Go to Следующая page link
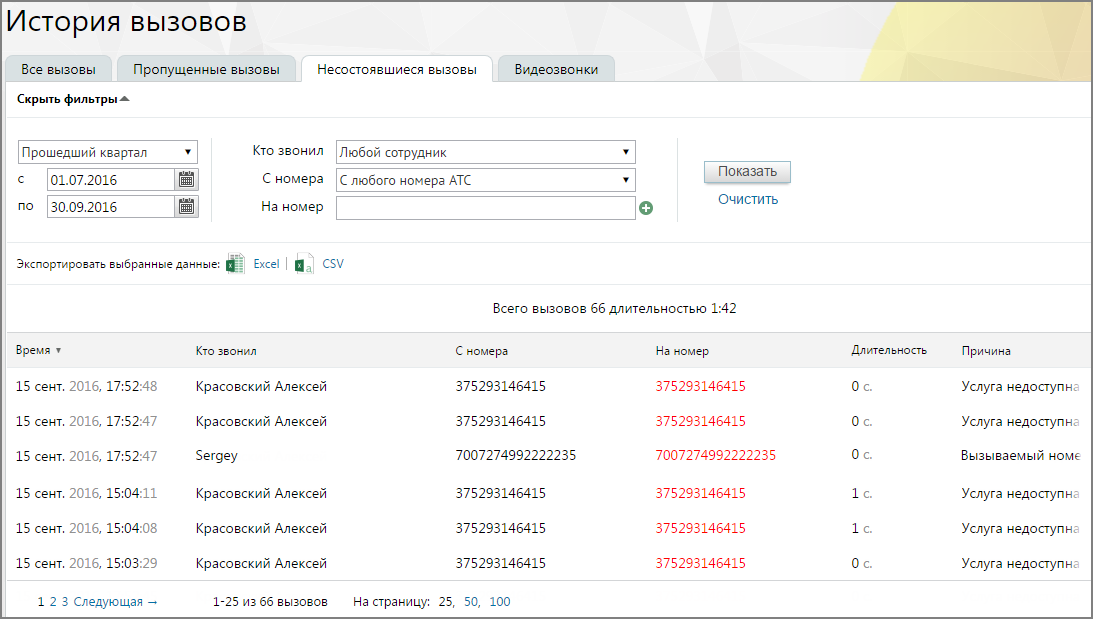This screenshot has width=1093, height=619. pos(116,602)
